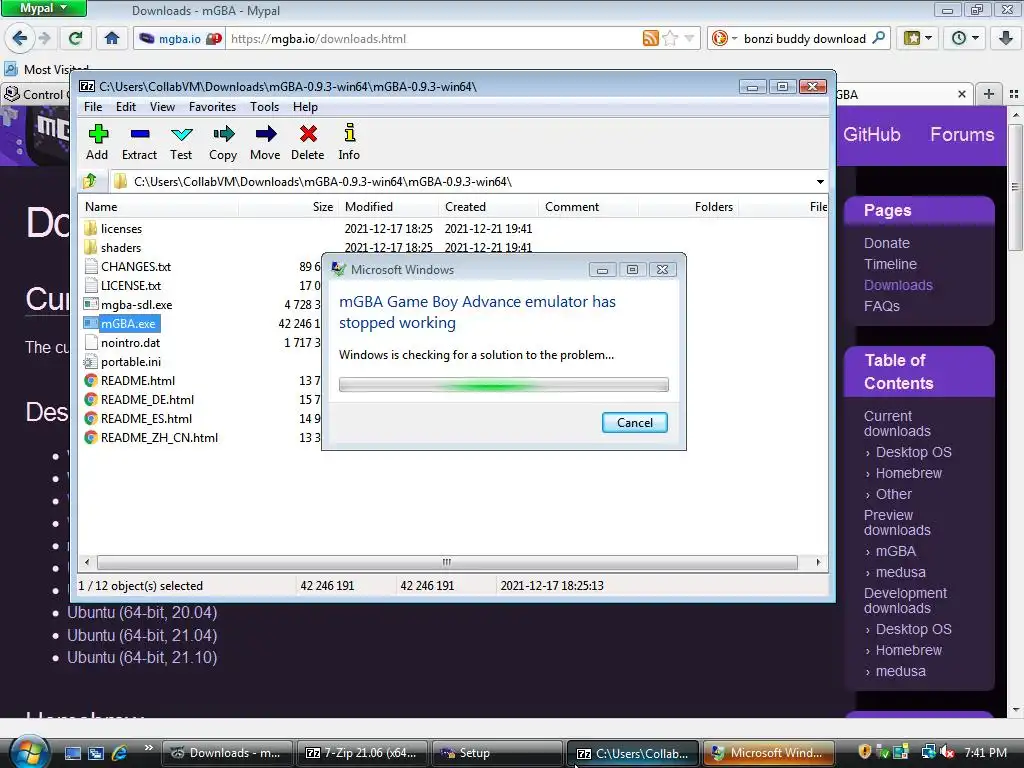Click the search magnifier icon
Image resolution: width=1024 pixels, height=768 pixels.
point(879,38)
